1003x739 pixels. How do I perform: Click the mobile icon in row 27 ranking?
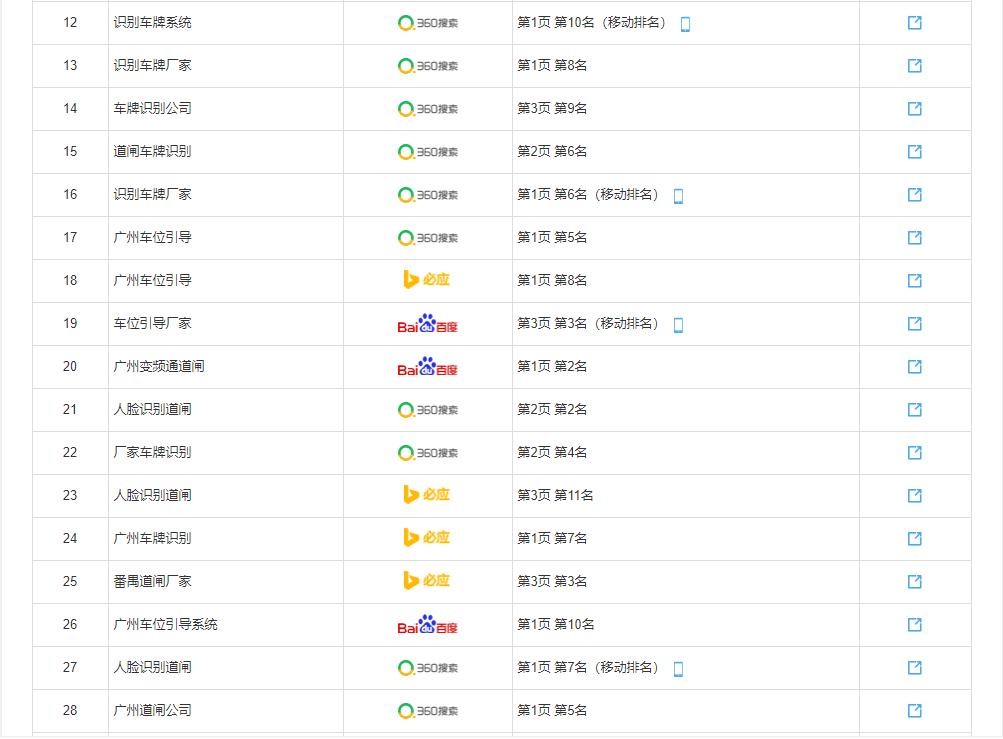(x=679, y=667)
